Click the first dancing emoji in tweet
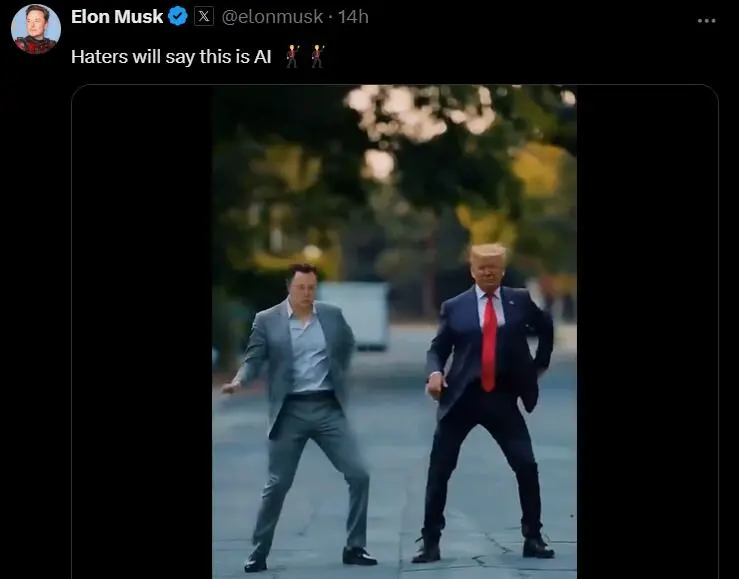 [x=292, y=56]
